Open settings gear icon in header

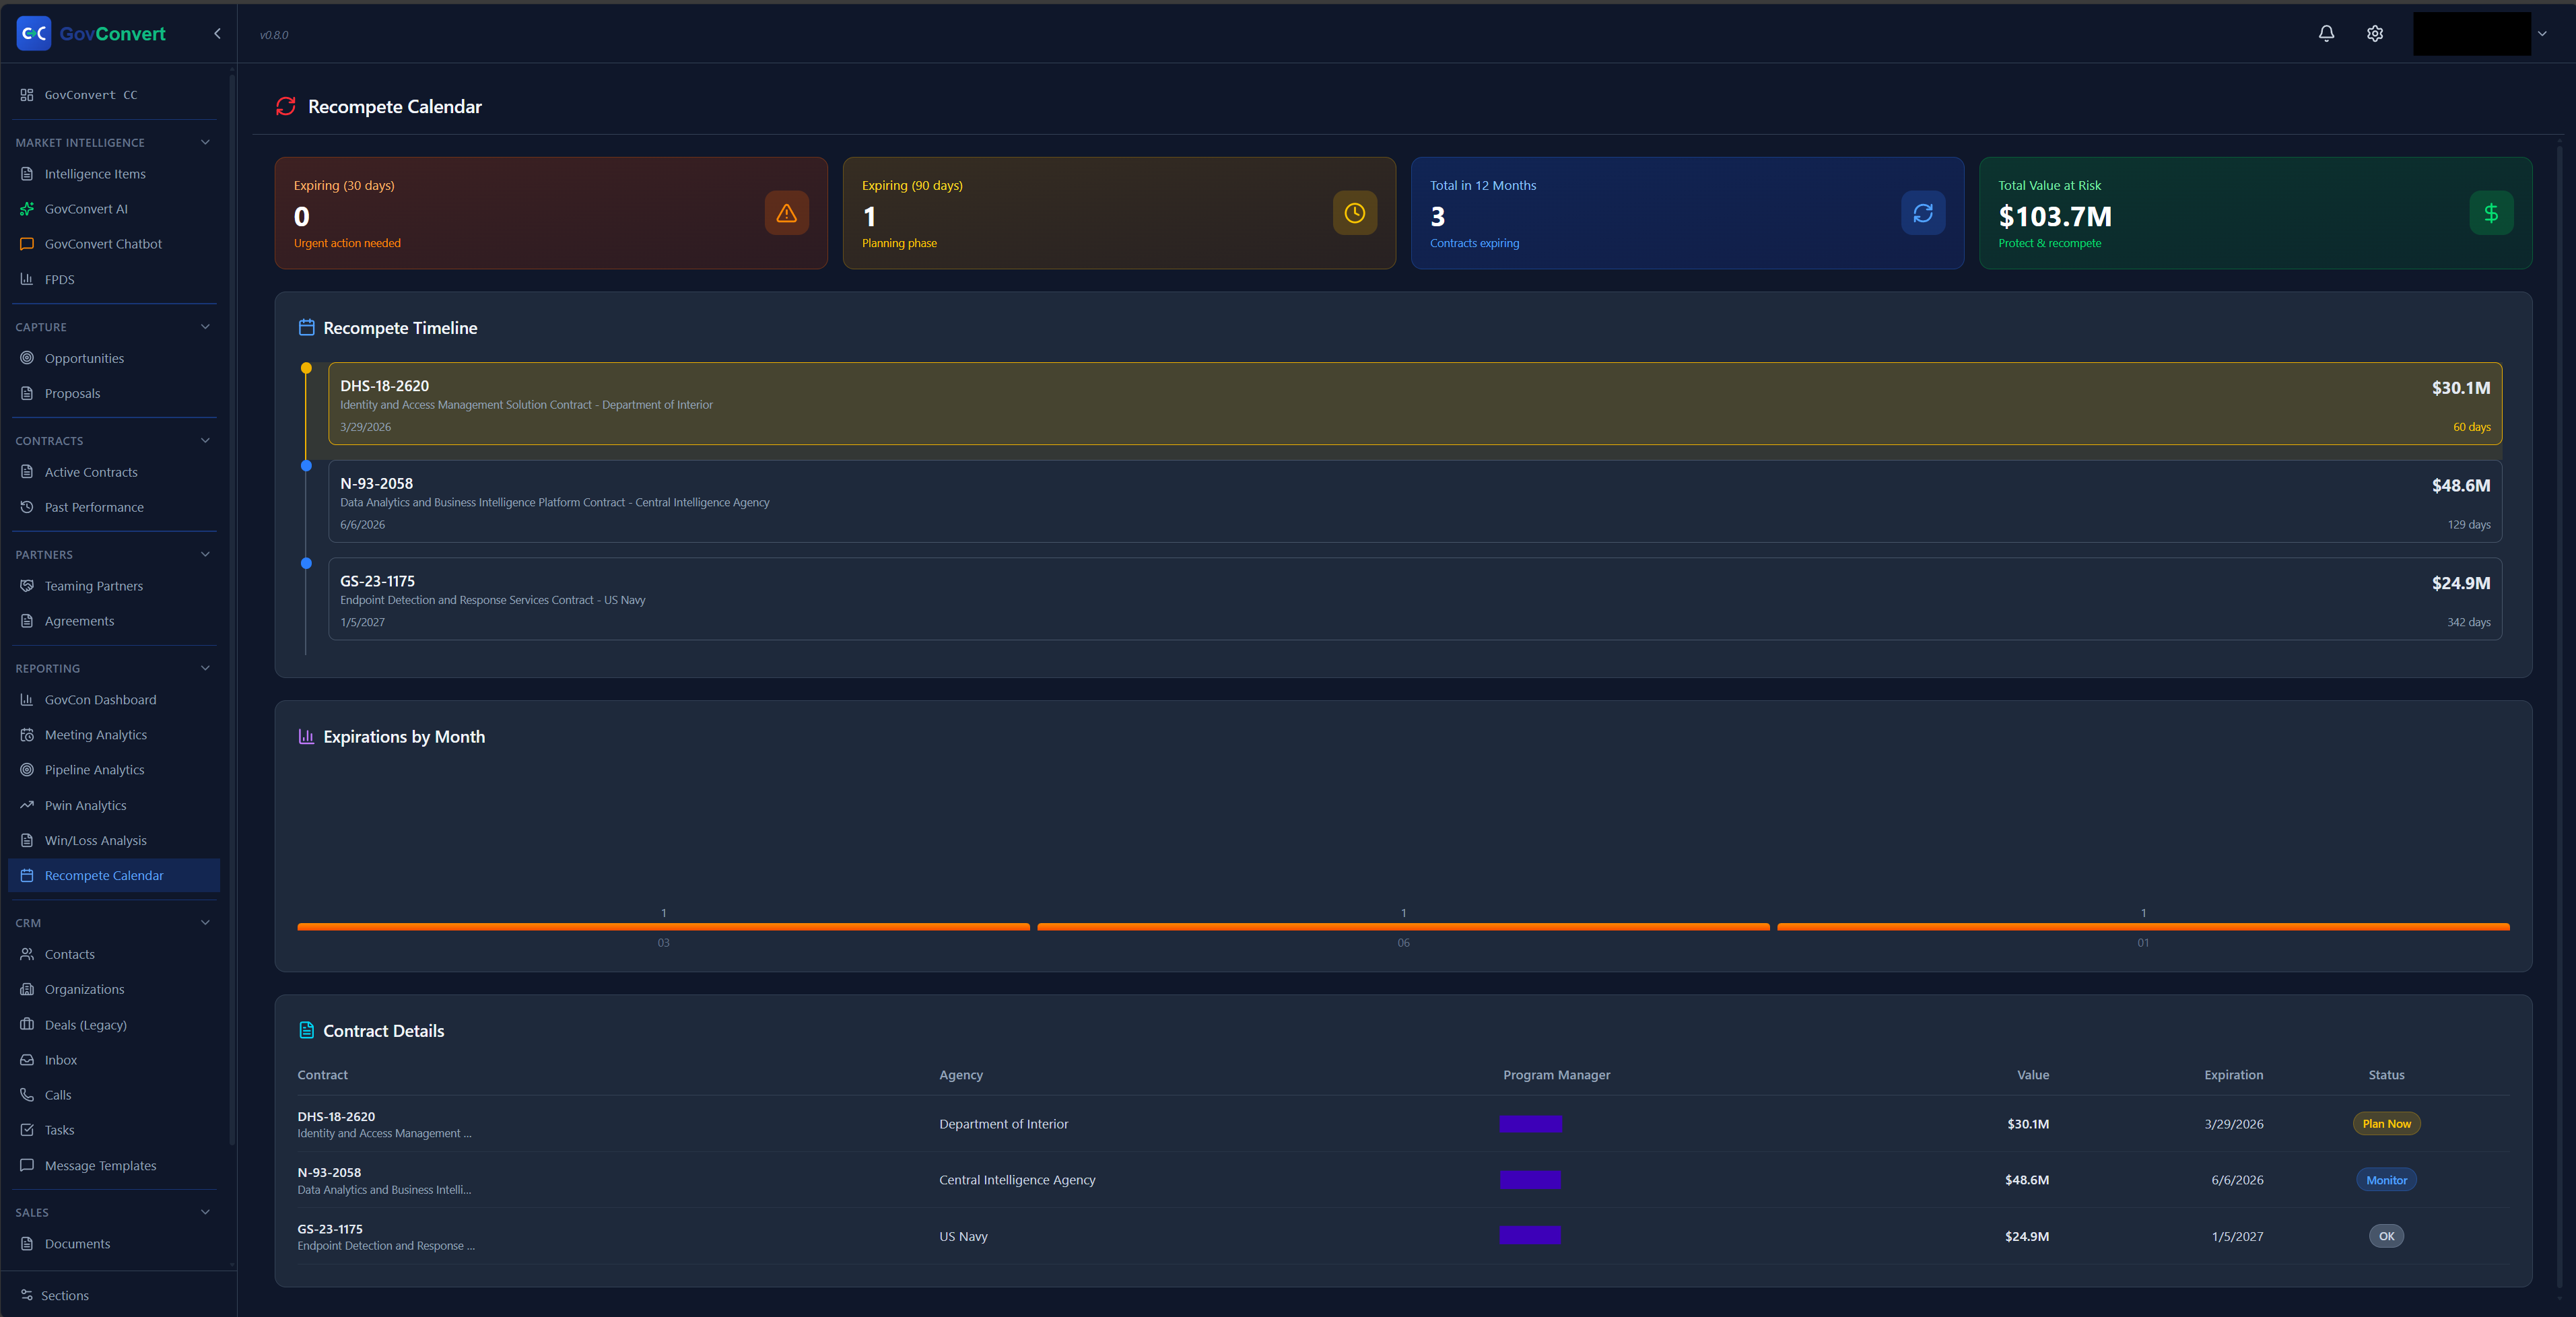click(x=2374, y=34)
